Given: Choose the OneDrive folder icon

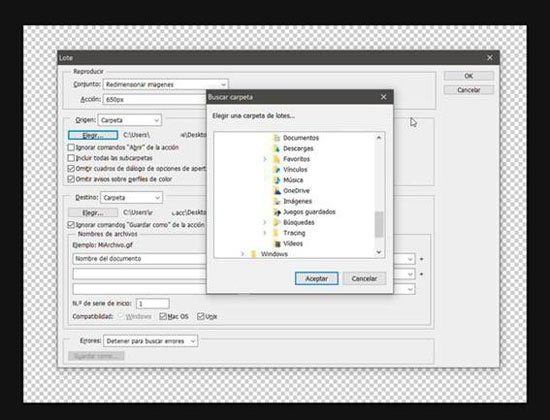Looking at the screenshot, I should pyautogui.click(x=276, y=191).
